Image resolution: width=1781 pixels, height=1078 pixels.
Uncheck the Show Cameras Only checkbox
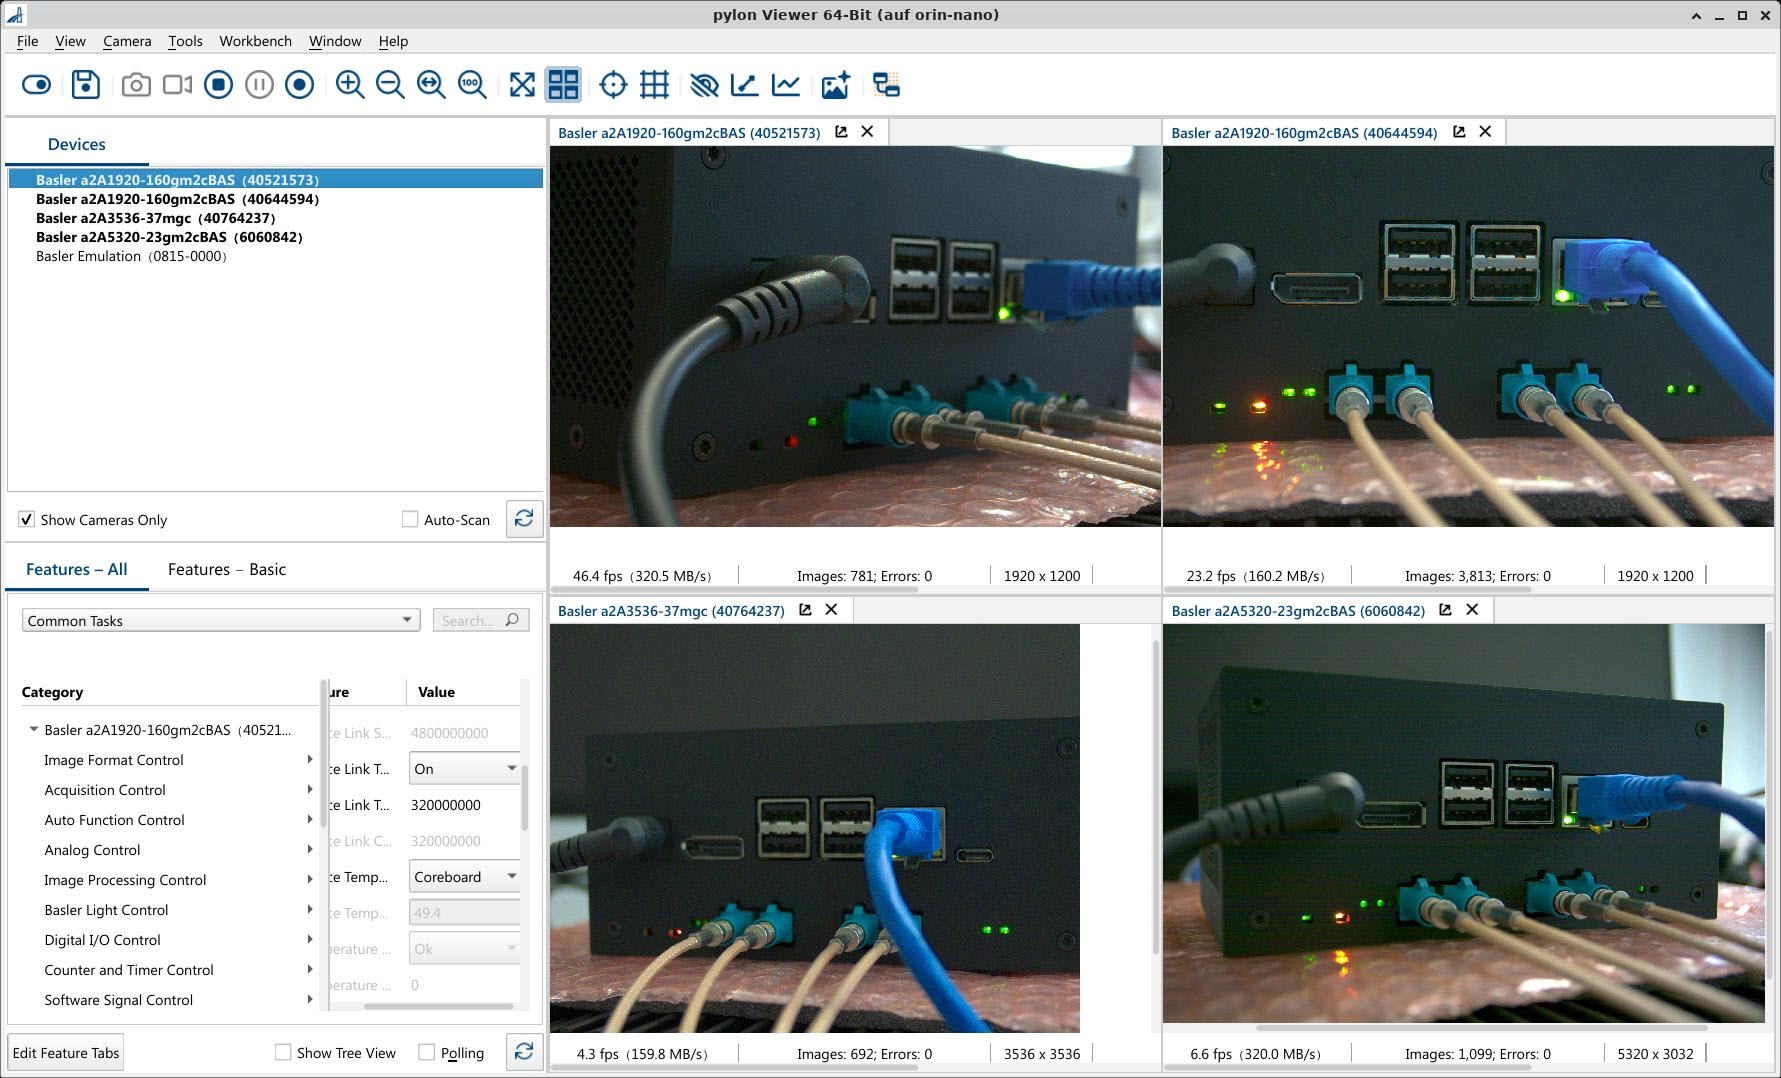[26, 519]
